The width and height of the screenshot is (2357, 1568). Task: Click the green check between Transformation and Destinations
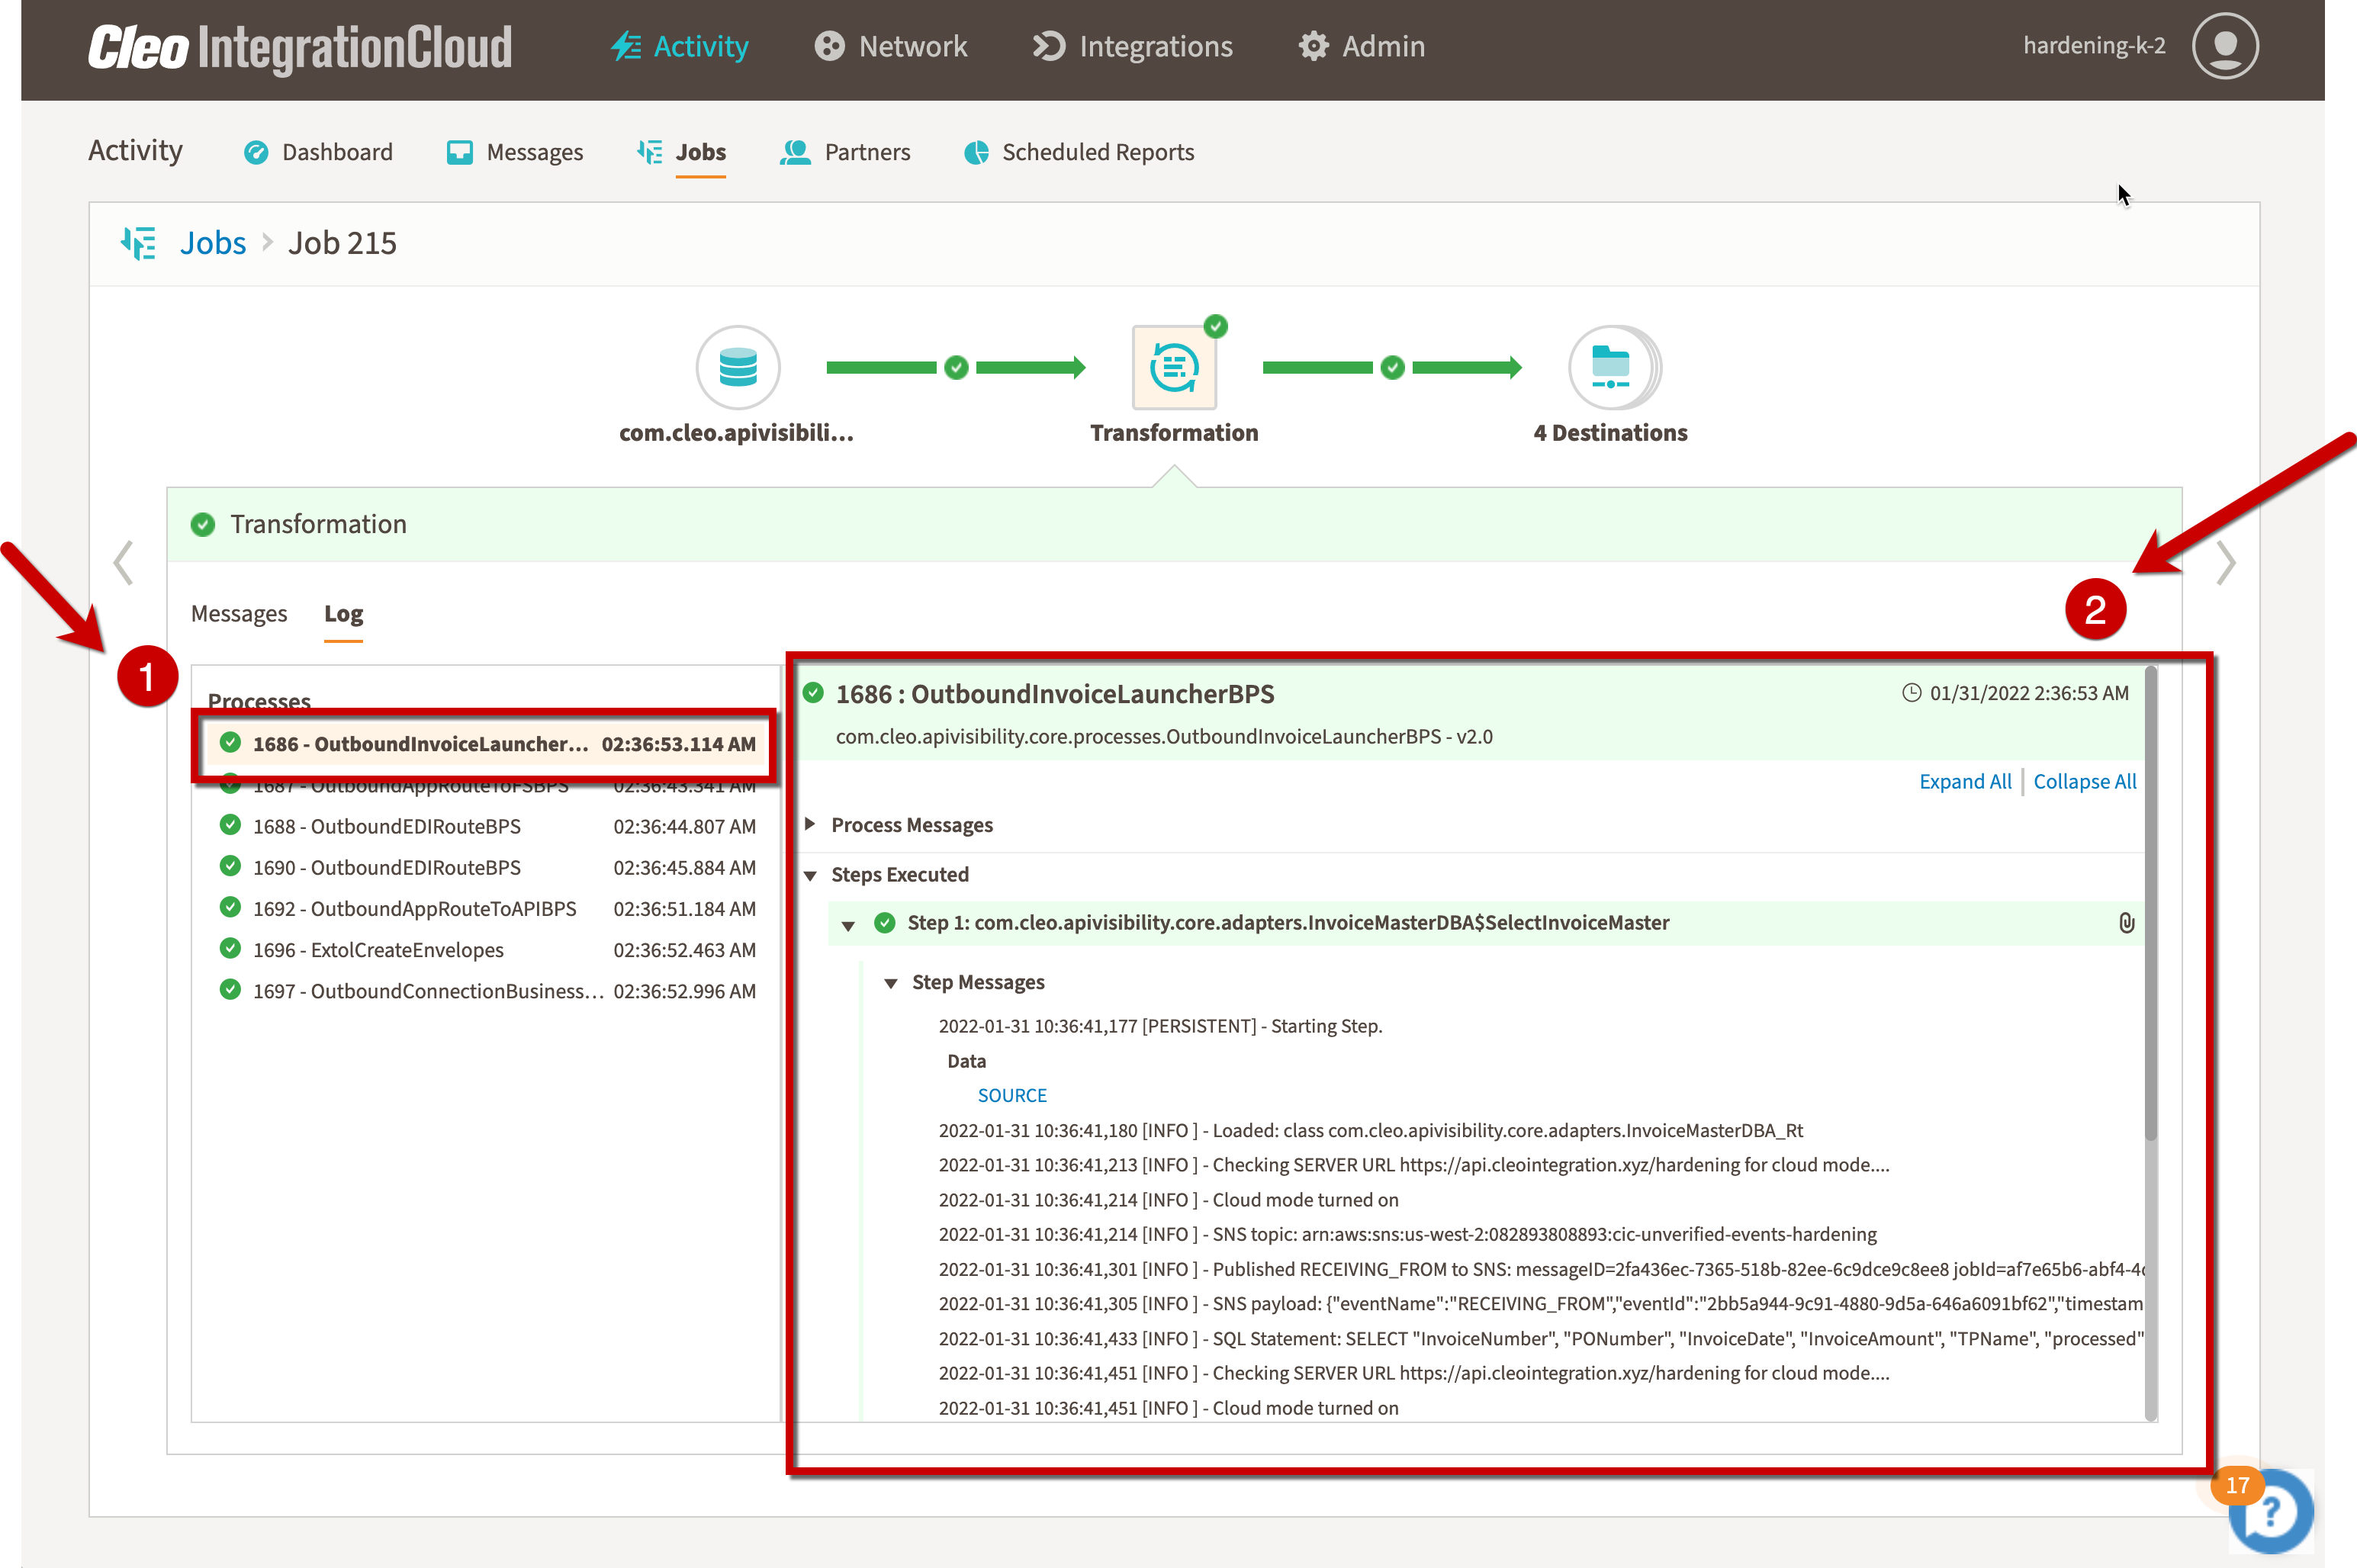click(x=1392, y=368)
